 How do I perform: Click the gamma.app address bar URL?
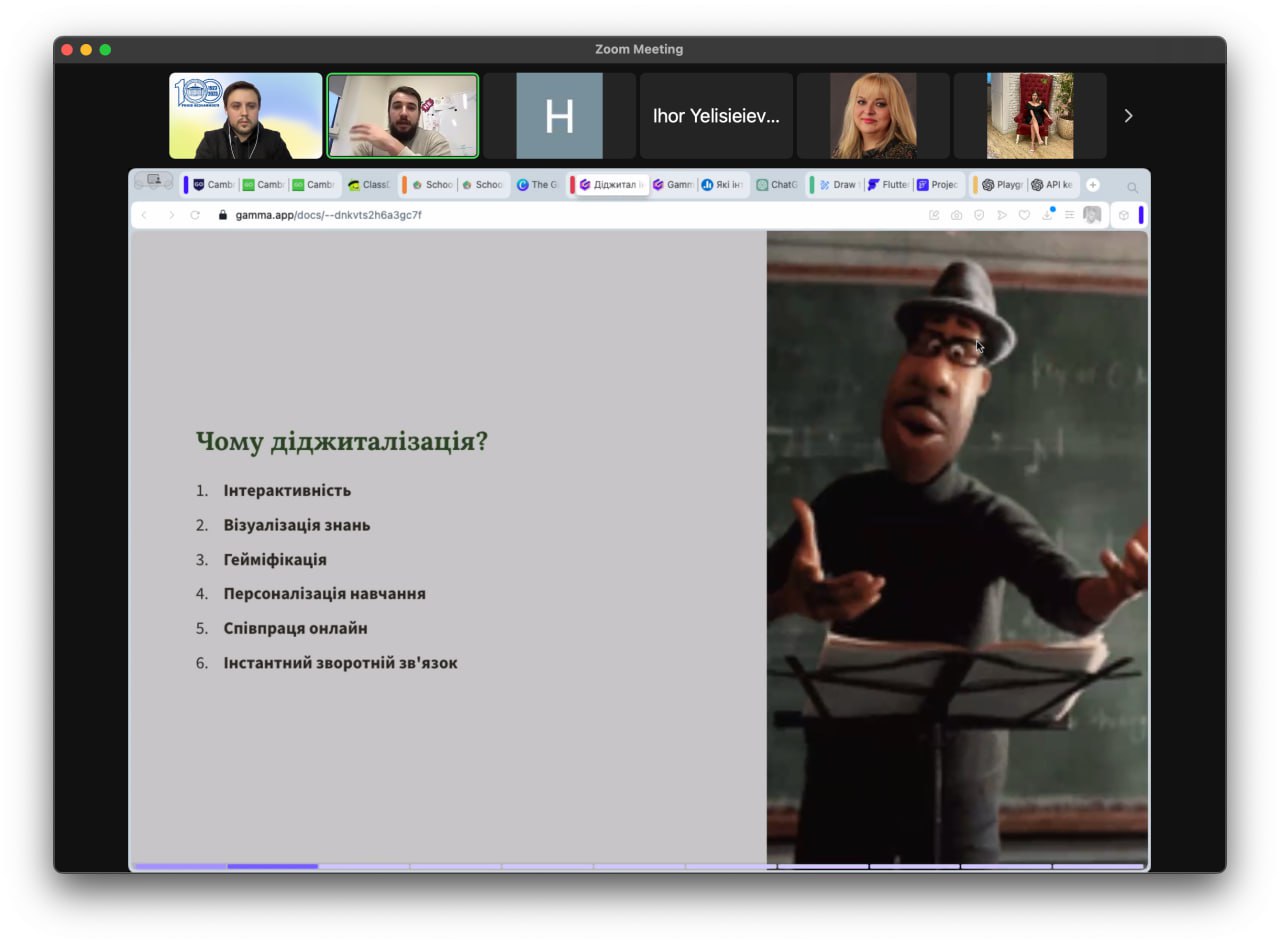tap(329, 215)
